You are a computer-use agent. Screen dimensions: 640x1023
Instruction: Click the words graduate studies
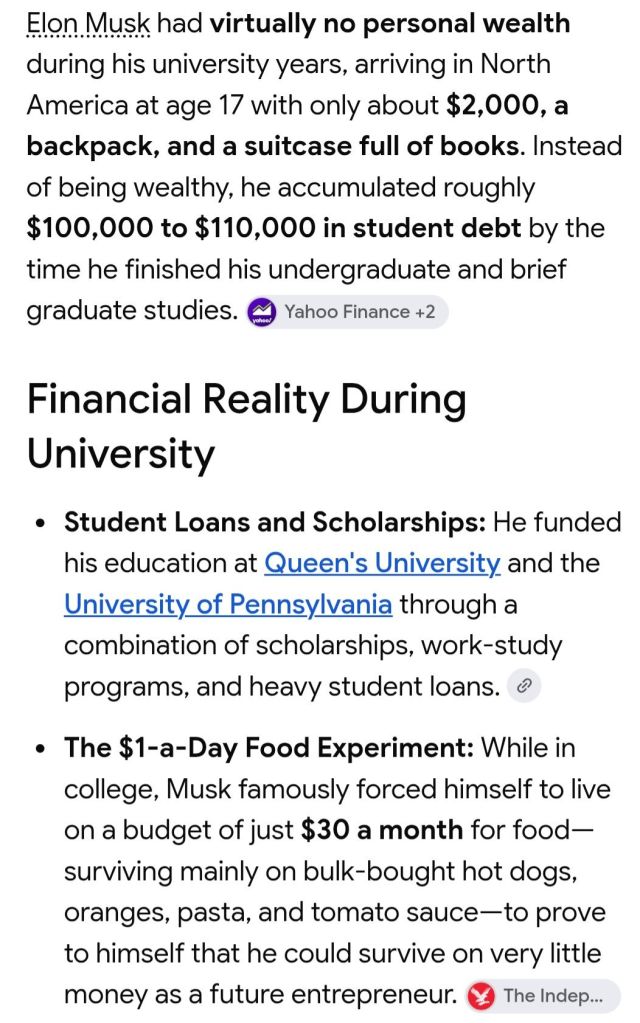132,311
